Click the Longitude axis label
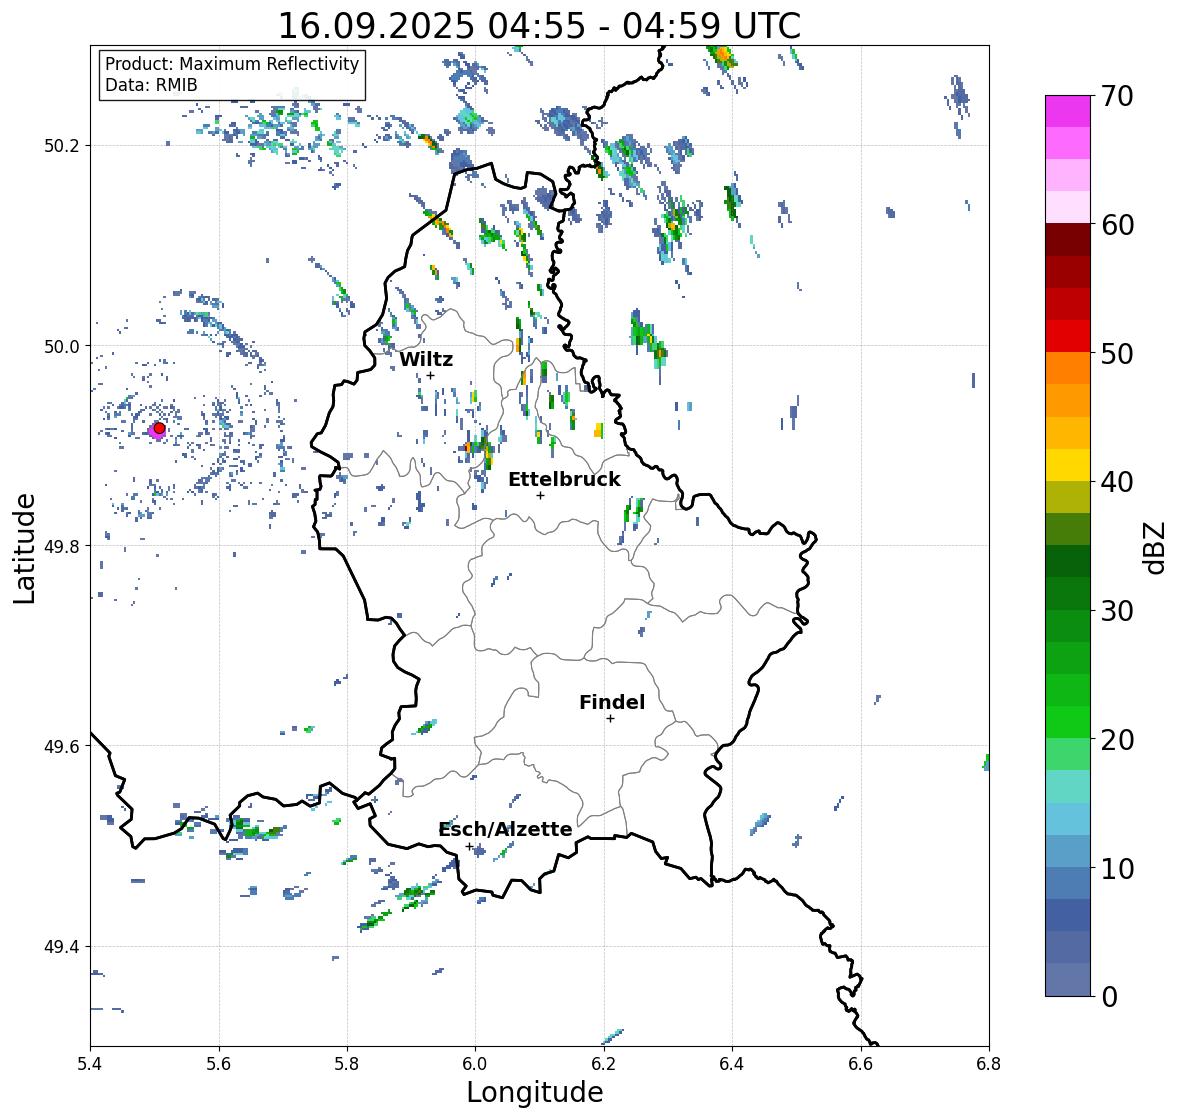This screenshot has width=1179, height=1117. coord(535,1092)
